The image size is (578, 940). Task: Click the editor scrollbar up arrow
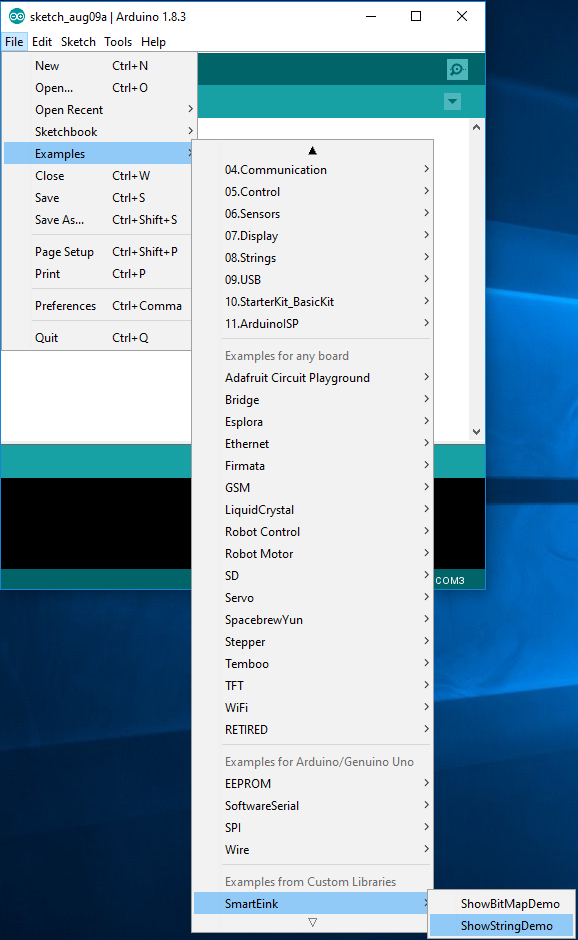pyautogui.click(x=476, y=127)
